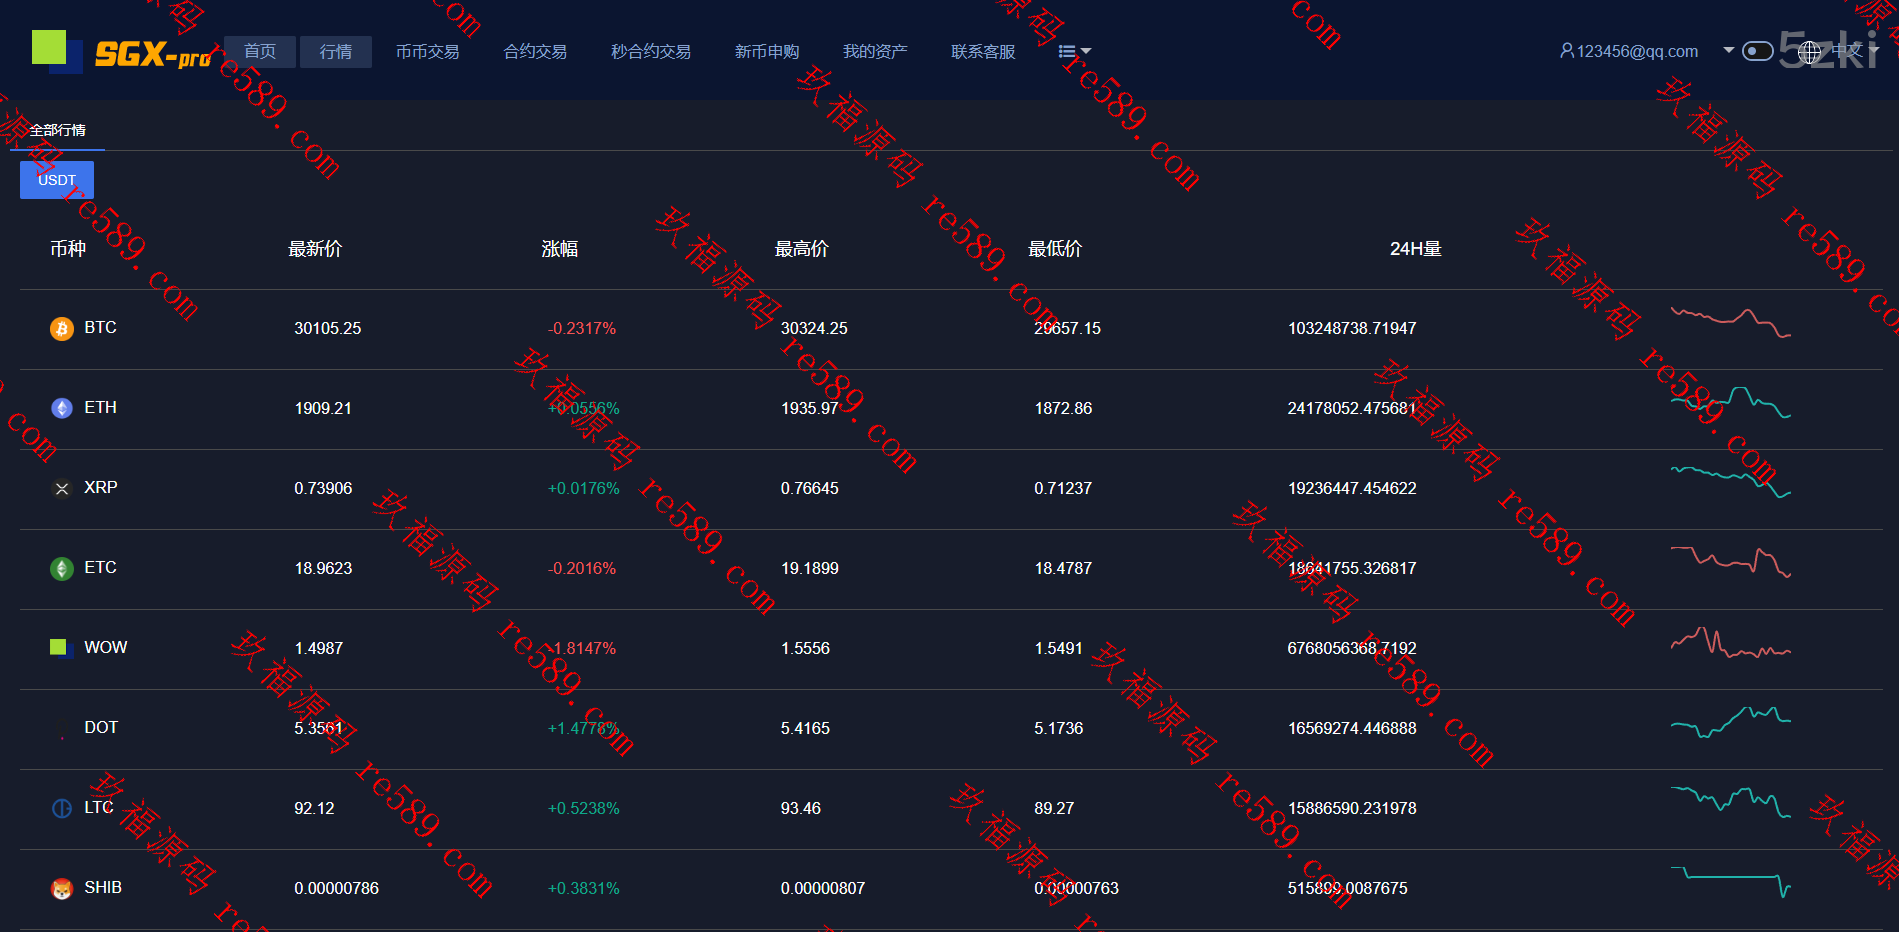This screenshot has width=1899, height=932.
Task: Expand the account dropdown arrow after the email
Action: point(1728,50)
